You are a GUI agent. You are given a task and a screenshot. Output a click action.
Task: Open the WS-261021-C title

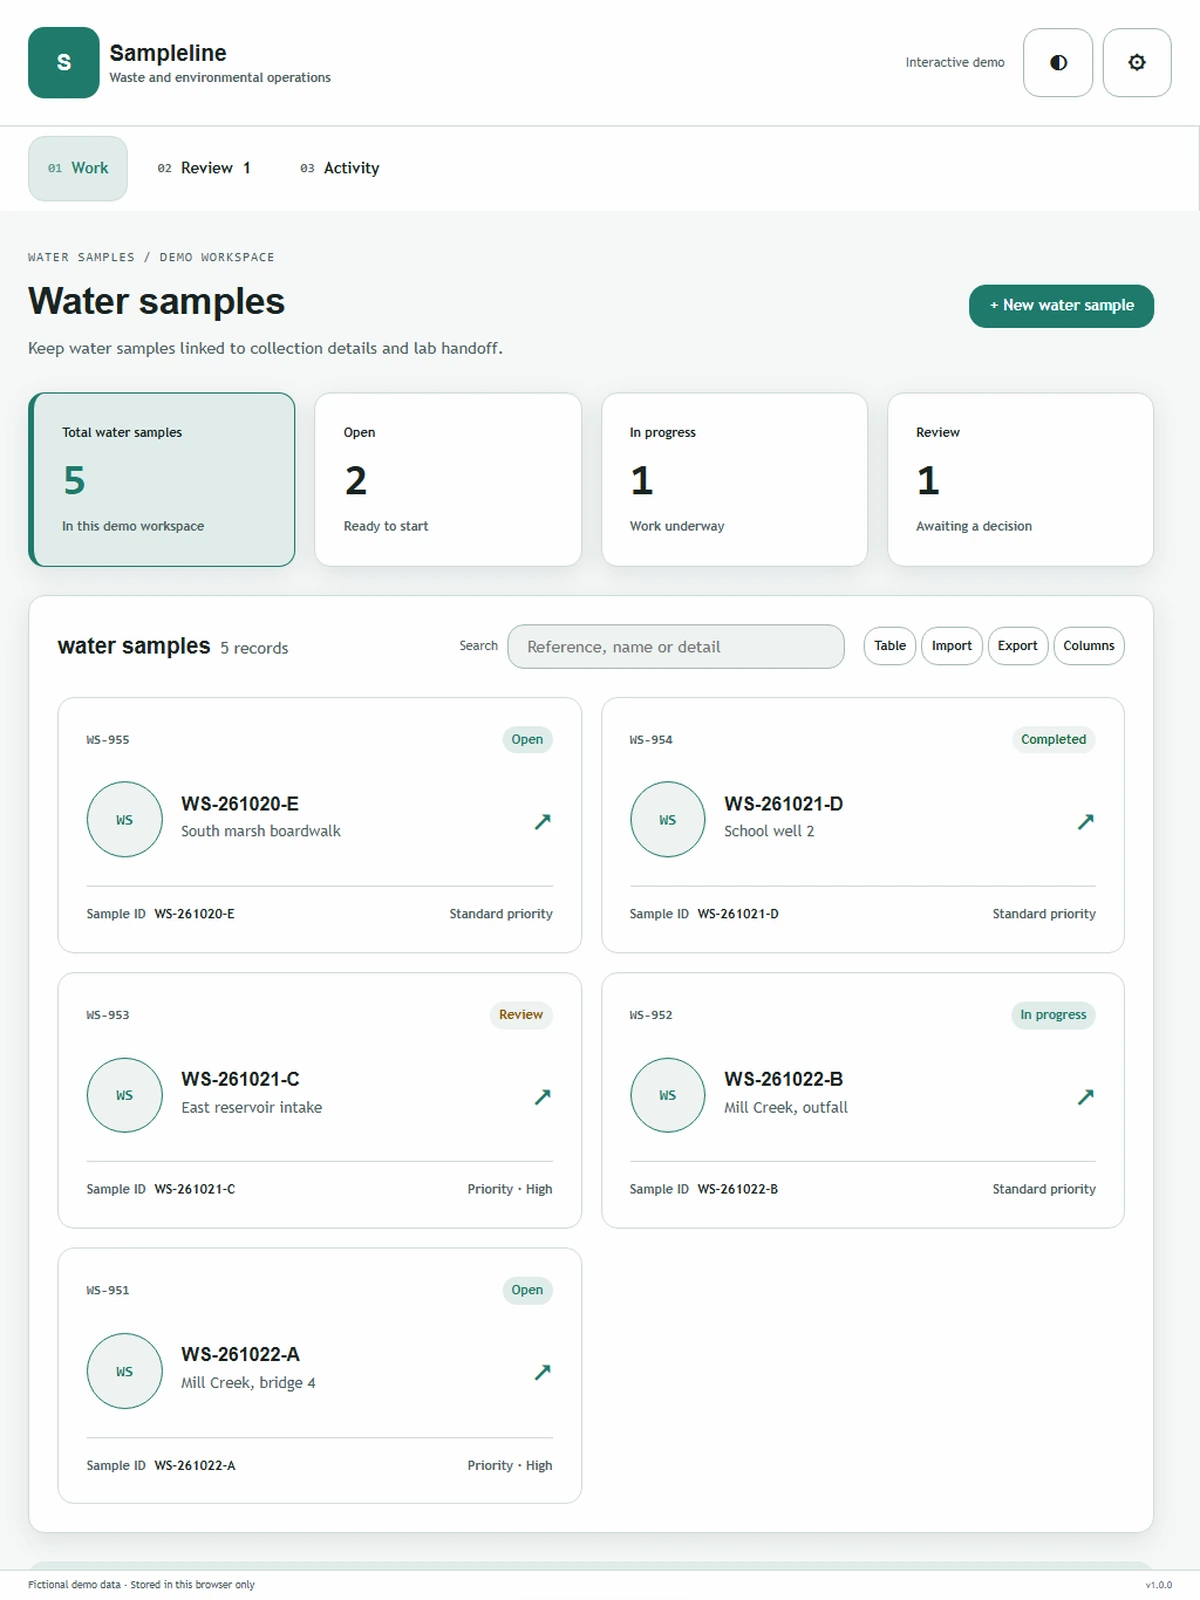point(240,1079)
